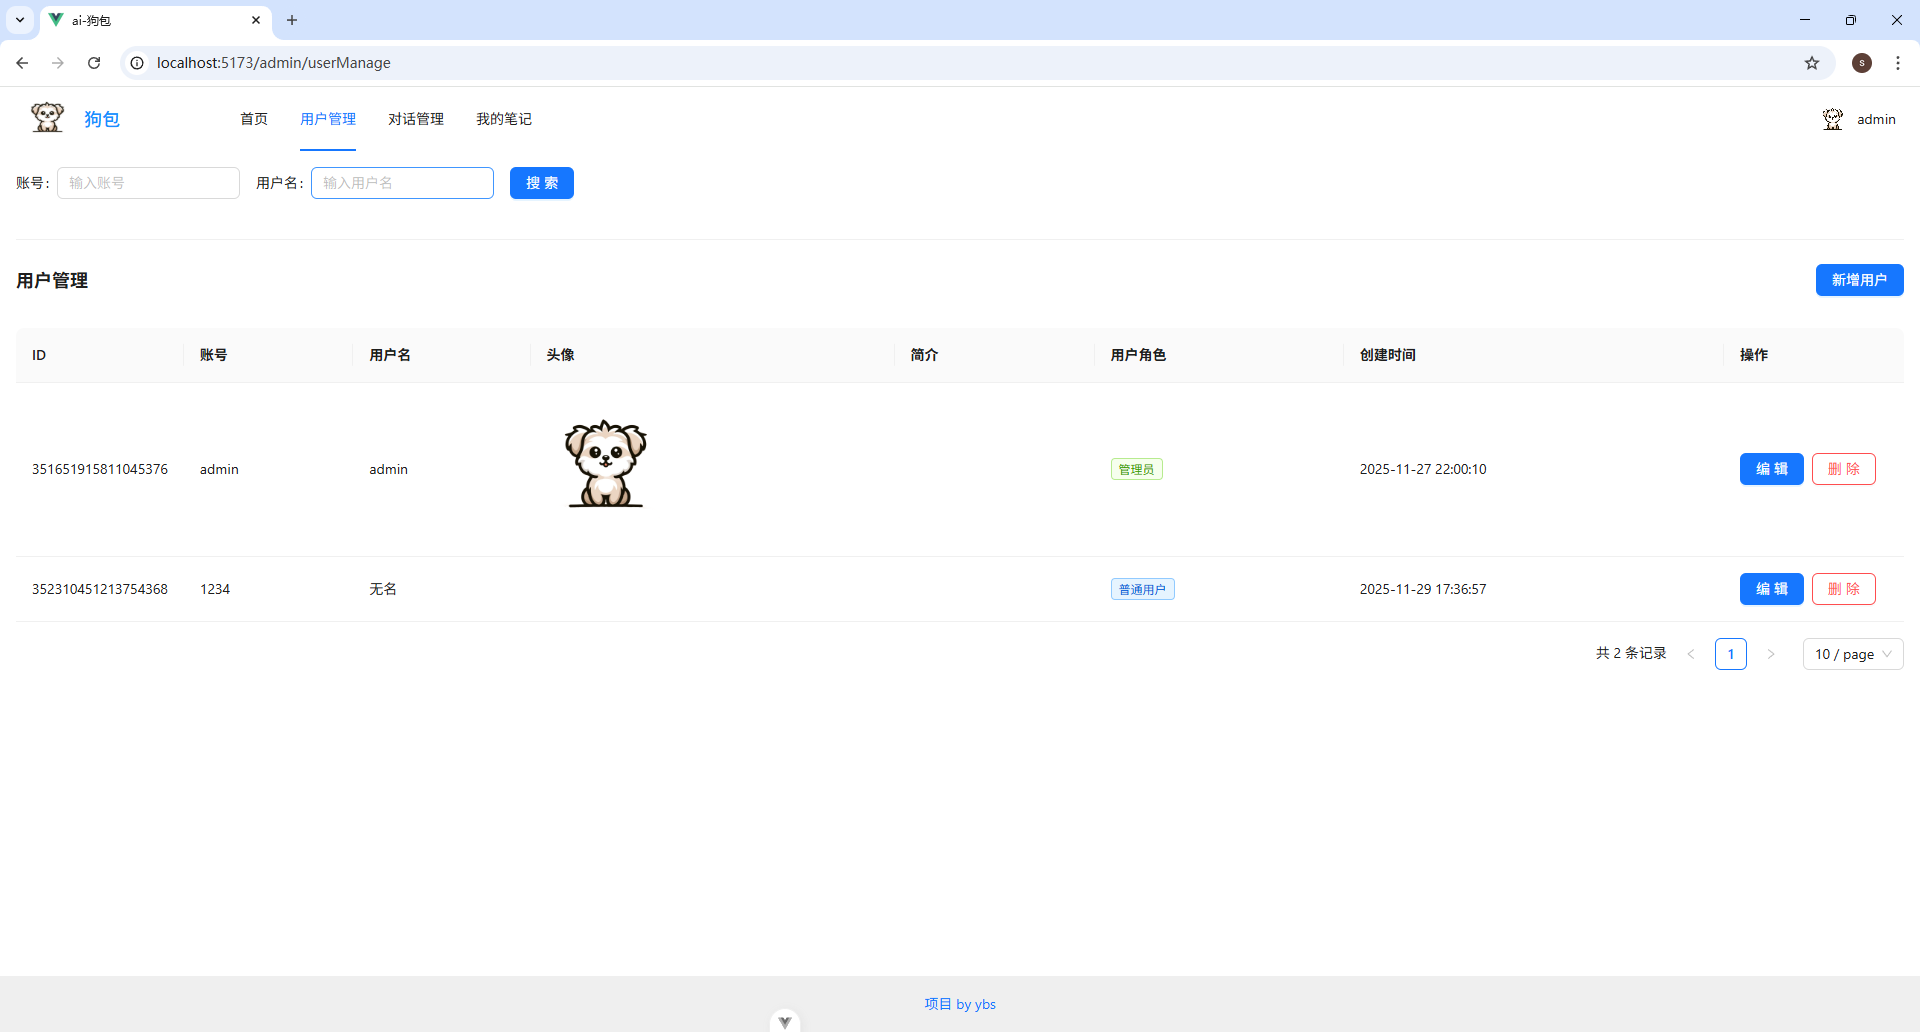View site information icon in address bar
Viewport: 1920px width, 1032px height.
(x=138, y=63)
